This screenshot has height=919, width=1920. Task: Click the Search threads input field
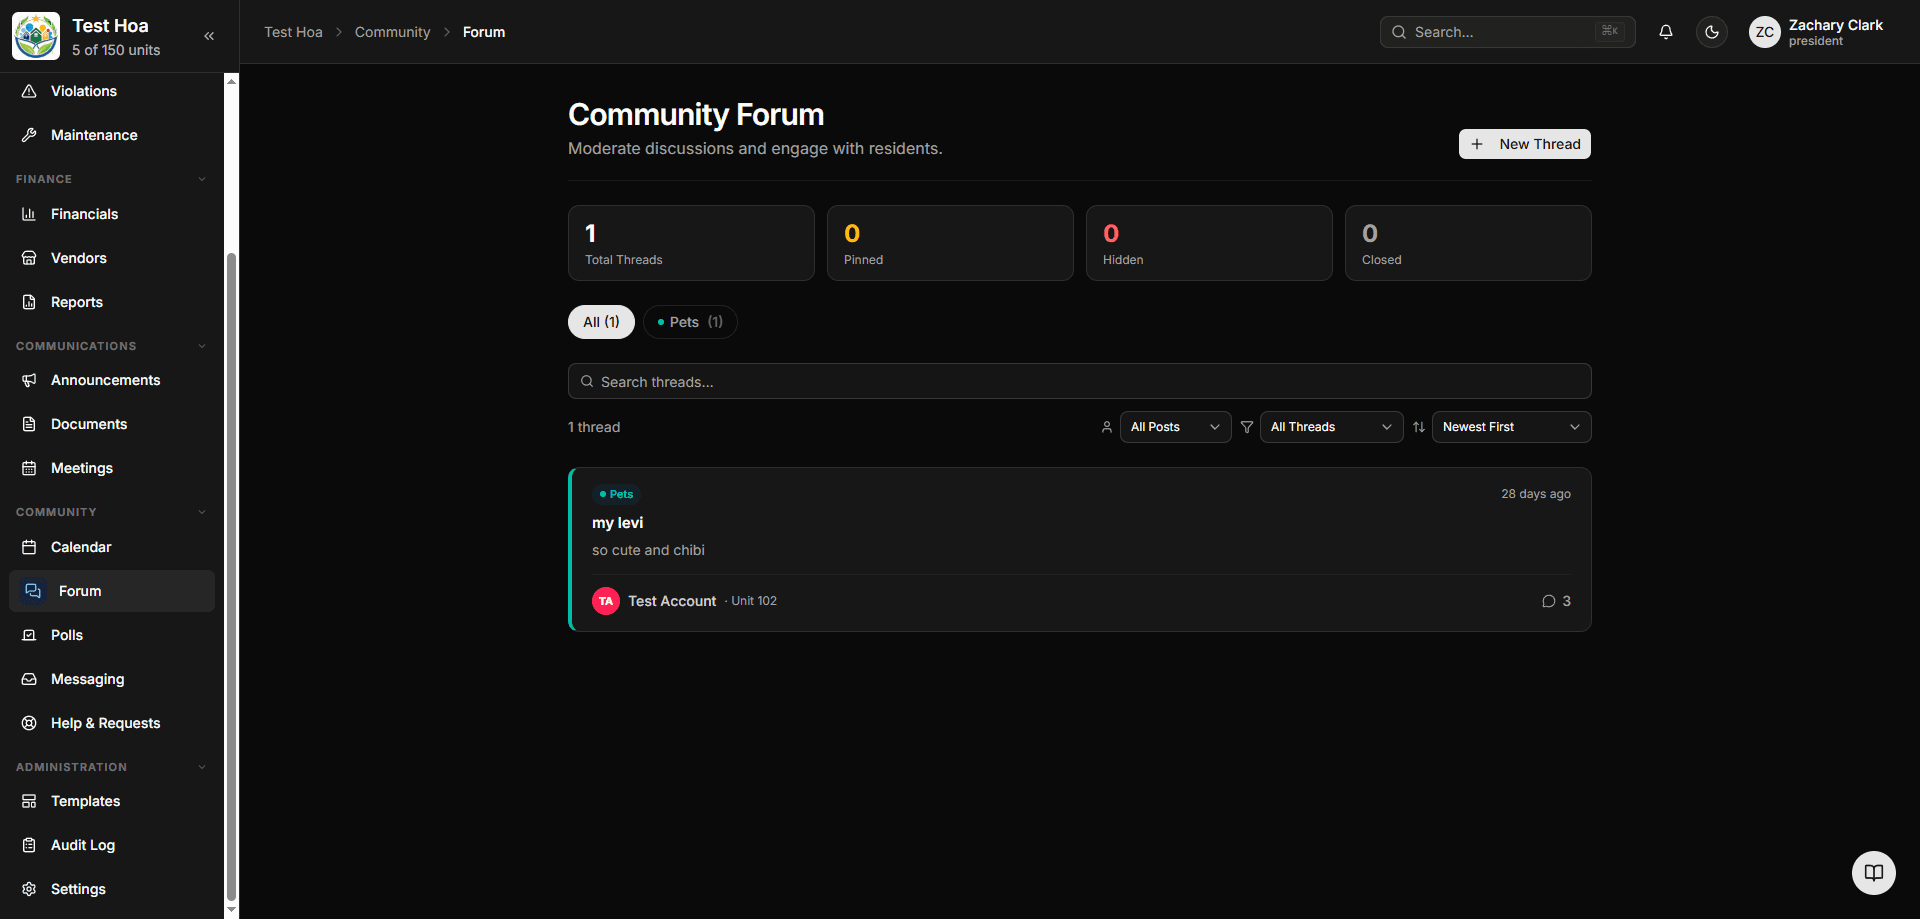pyautogui.click(x=1080, y=381)
